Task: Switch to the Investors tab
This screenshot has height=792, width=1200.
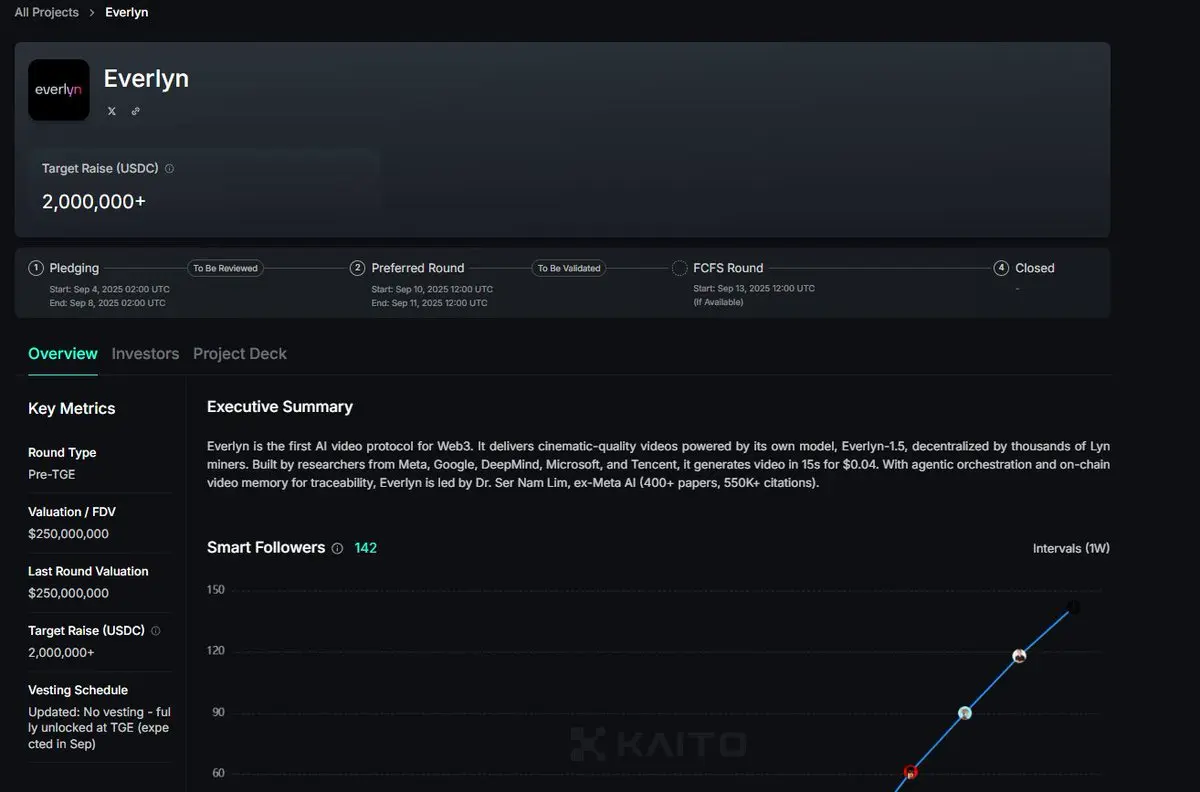Action: 146,354
